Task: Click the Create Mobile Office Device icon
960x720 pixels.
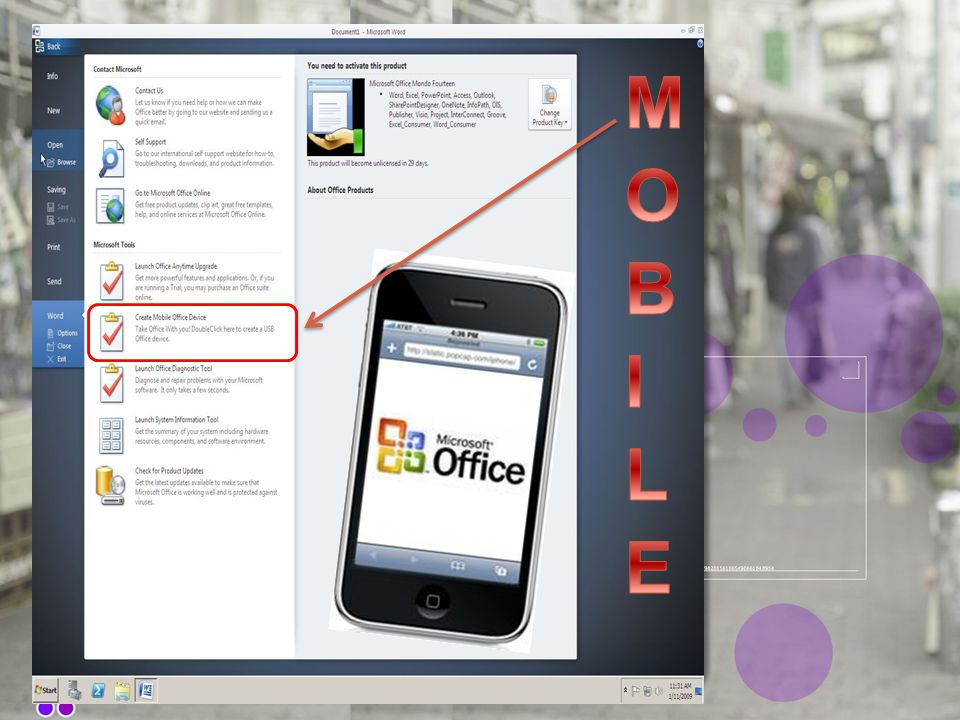Action: (x=111, y=332)
